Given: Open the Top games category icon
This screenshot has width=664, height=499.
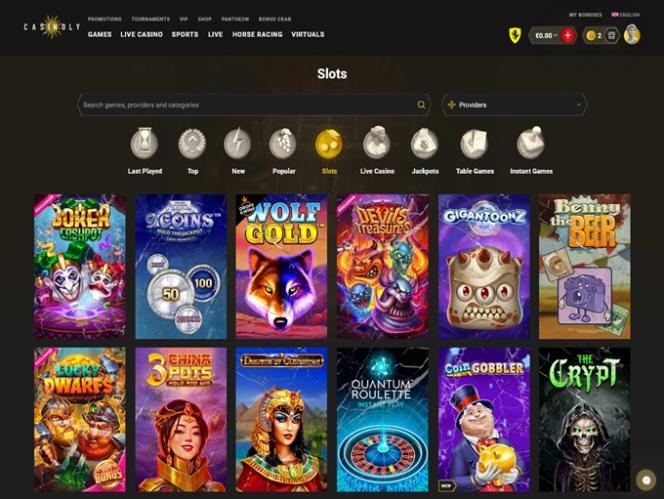Looking at the screenshot, I should tap(192, 143).
